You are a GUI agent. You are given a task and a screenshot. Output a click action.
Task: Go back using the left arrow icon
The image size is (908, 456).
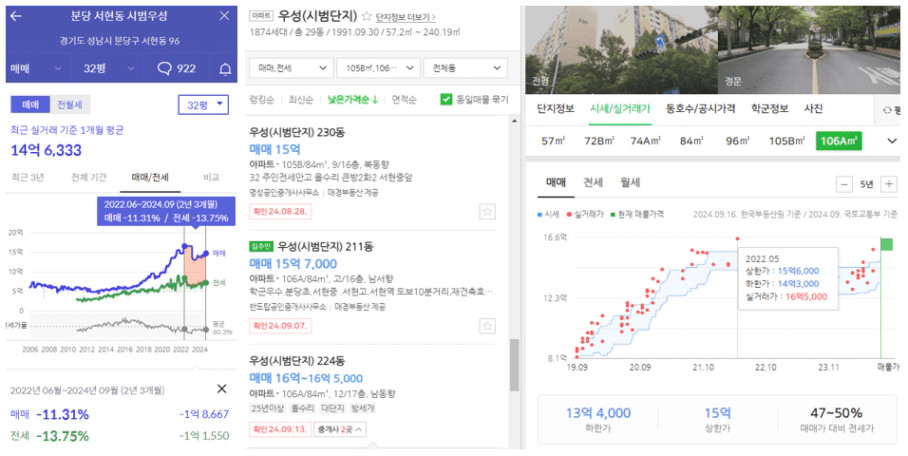(16, 16)
